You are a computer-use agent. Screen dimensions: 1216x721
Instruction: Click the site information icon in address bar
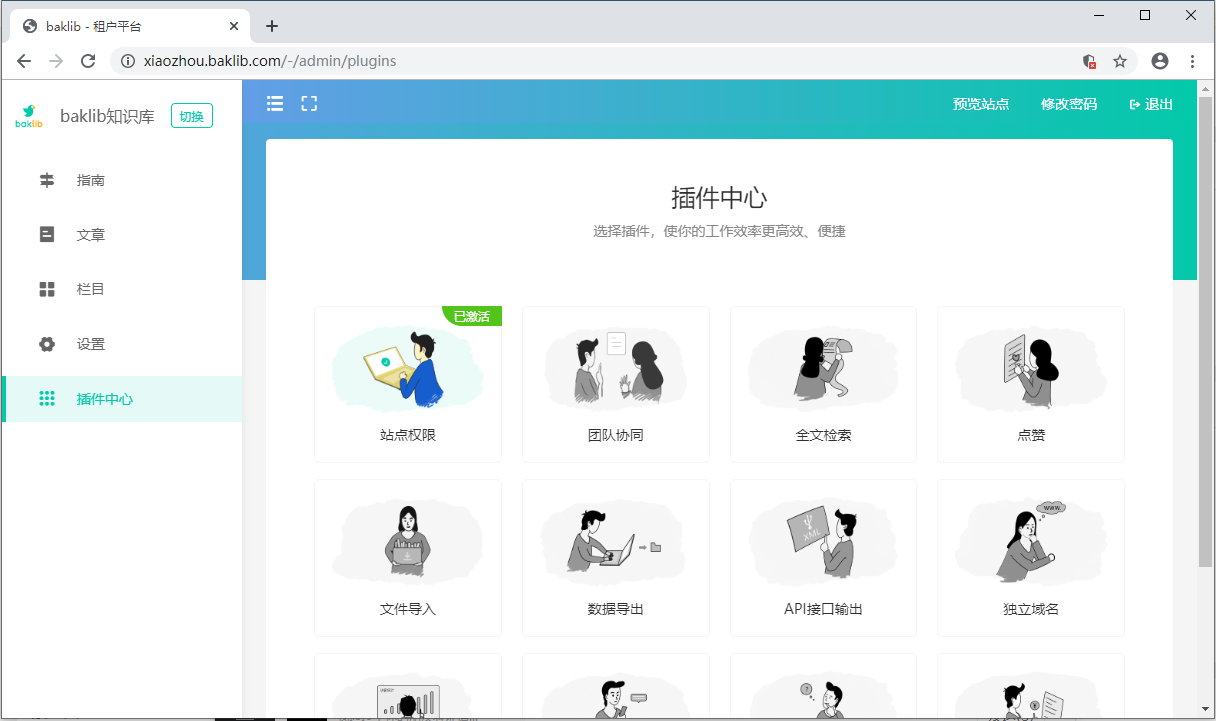pyautogui.click(x=127, y=61)
